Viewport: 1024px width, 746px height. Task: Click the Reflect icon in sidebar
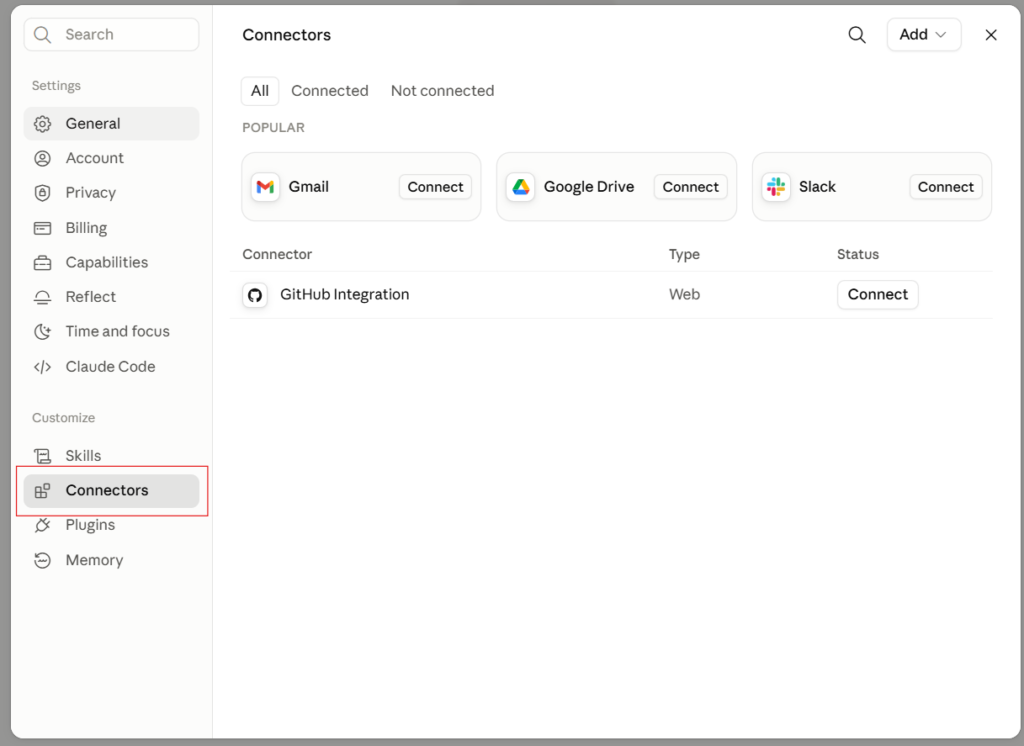point(42,297)
